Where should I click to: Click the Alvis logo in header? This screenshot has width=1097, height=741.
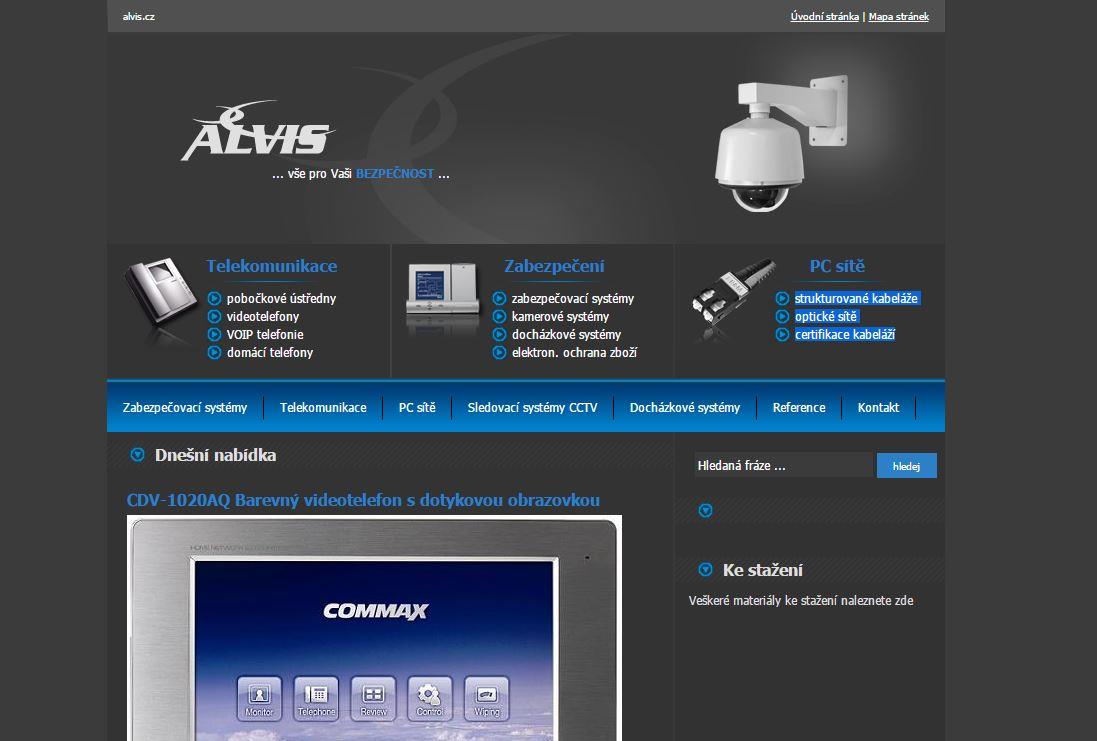click(x=257, y=133)
